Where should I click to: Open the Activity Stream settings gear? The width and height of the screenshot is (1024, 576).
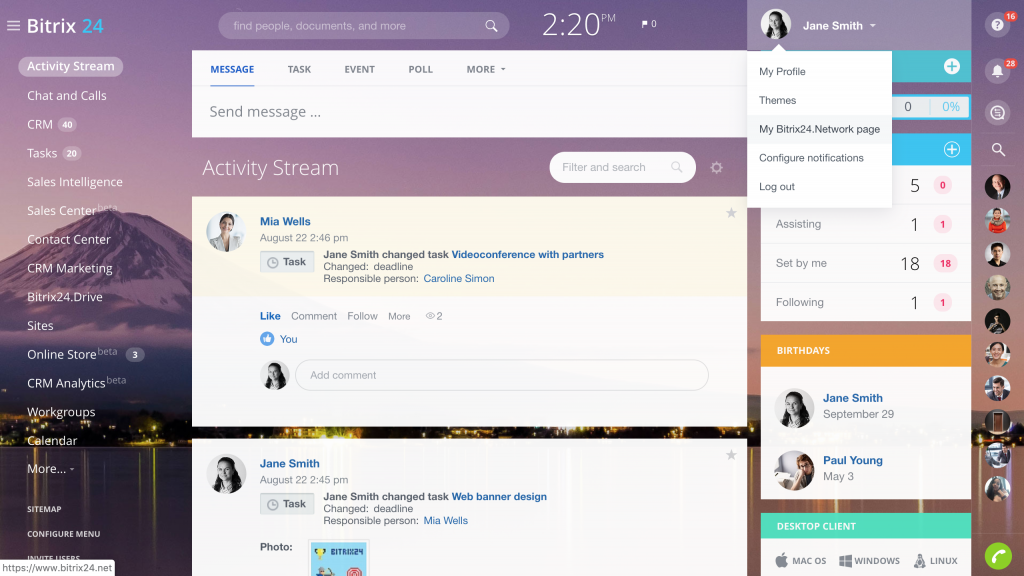pos(717,167)
